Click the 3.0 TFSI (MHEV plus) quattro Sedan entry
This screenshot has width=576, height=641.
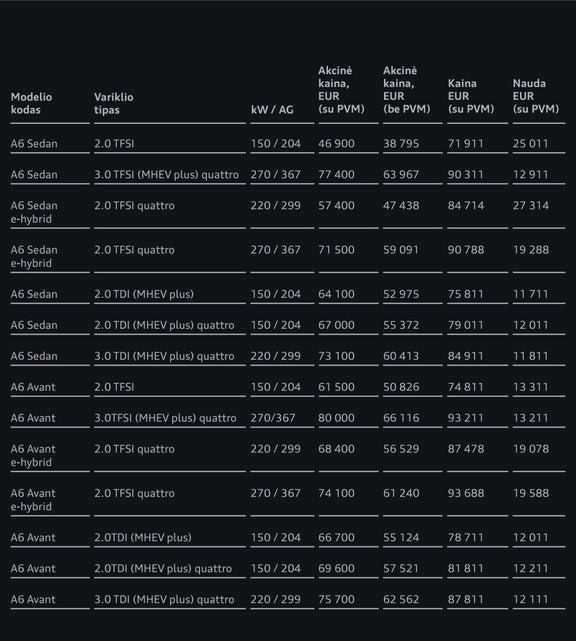166,175
